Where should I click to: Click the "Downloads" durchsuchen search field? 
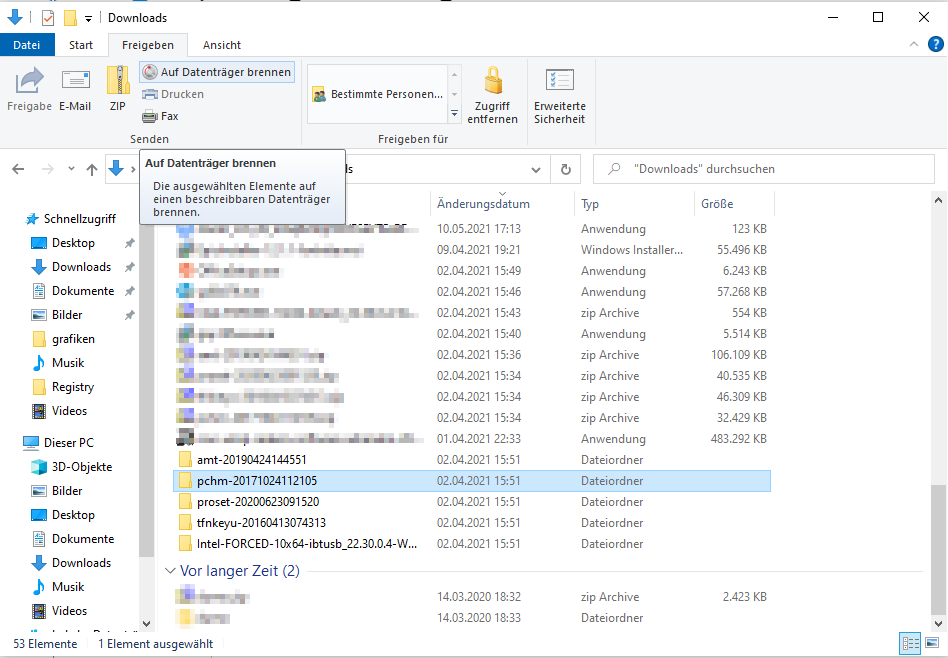pyautogui.click(x=764, y=169)
